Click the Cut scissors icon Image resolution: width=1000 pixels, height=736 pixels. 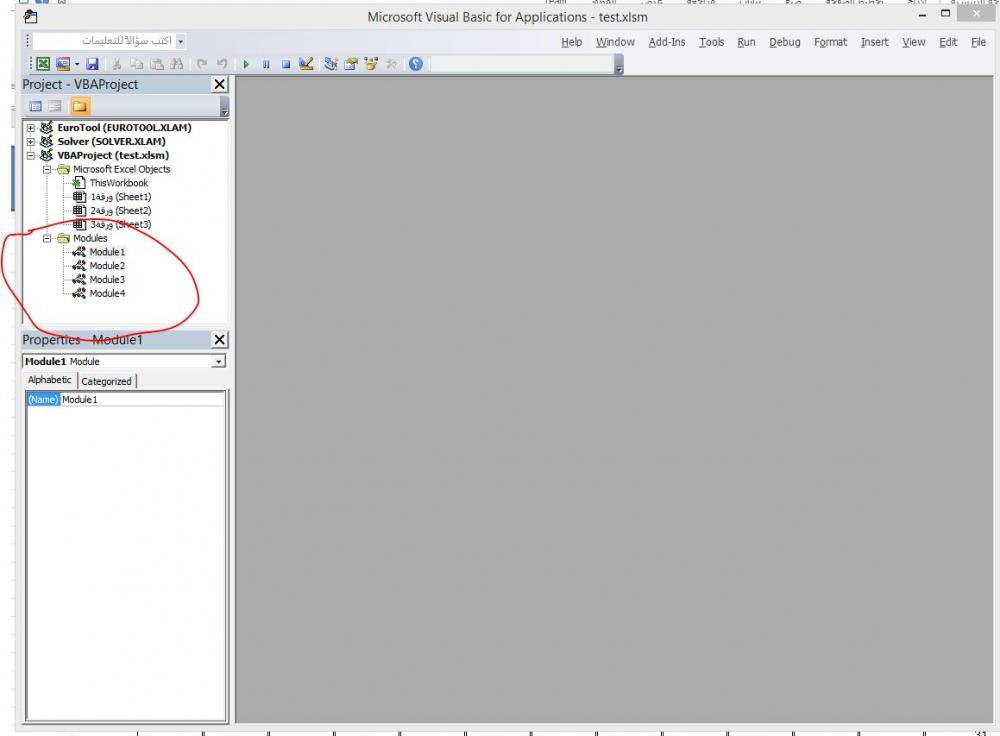(117, 64)
